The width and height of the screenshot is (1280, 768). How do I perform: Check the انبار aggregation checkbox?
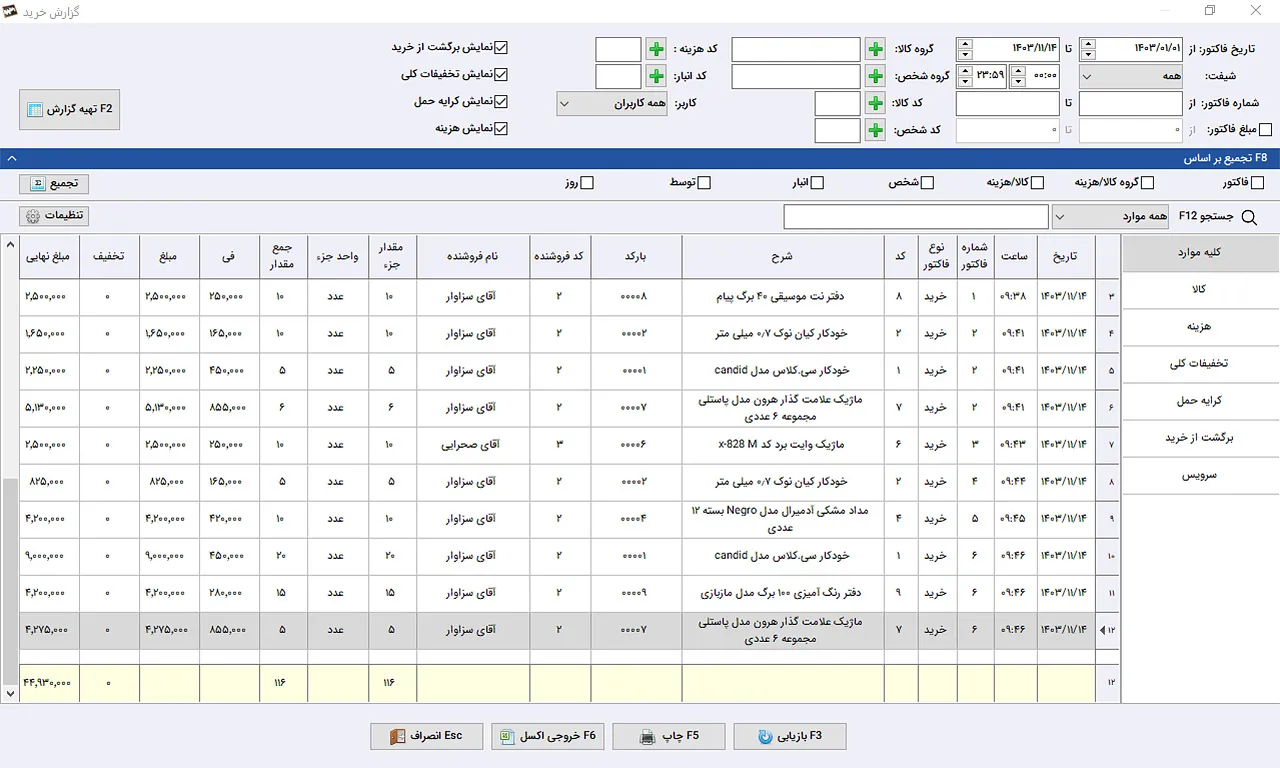click(817, 183)
